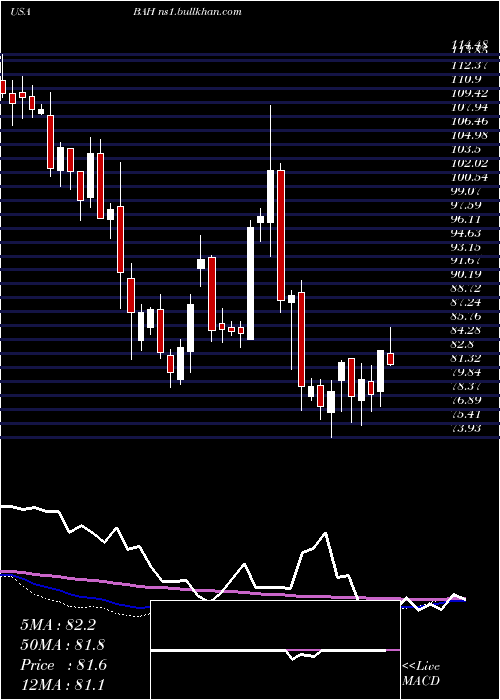Select the 94.63 price axis label
The image size is (500, 700).
468,233
